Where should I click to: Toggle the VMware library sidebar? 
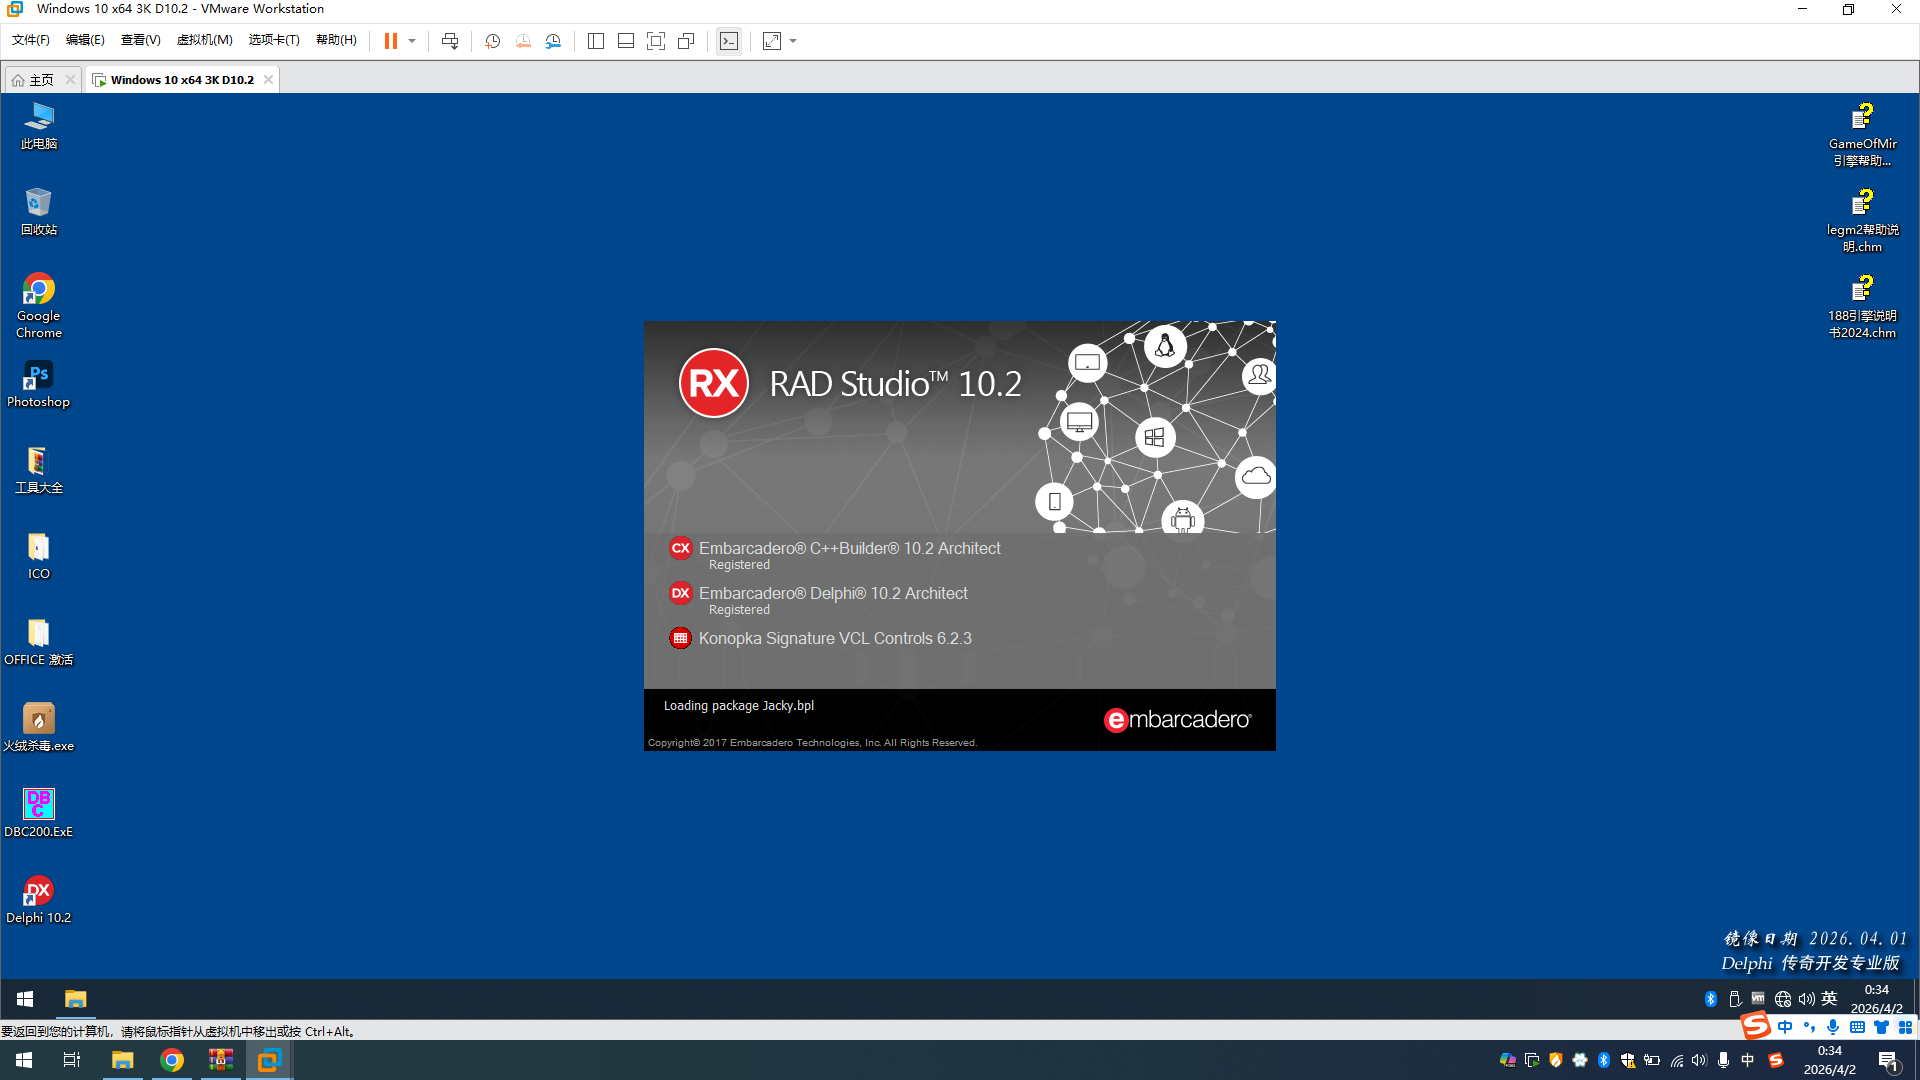click(x=596, y=41)
